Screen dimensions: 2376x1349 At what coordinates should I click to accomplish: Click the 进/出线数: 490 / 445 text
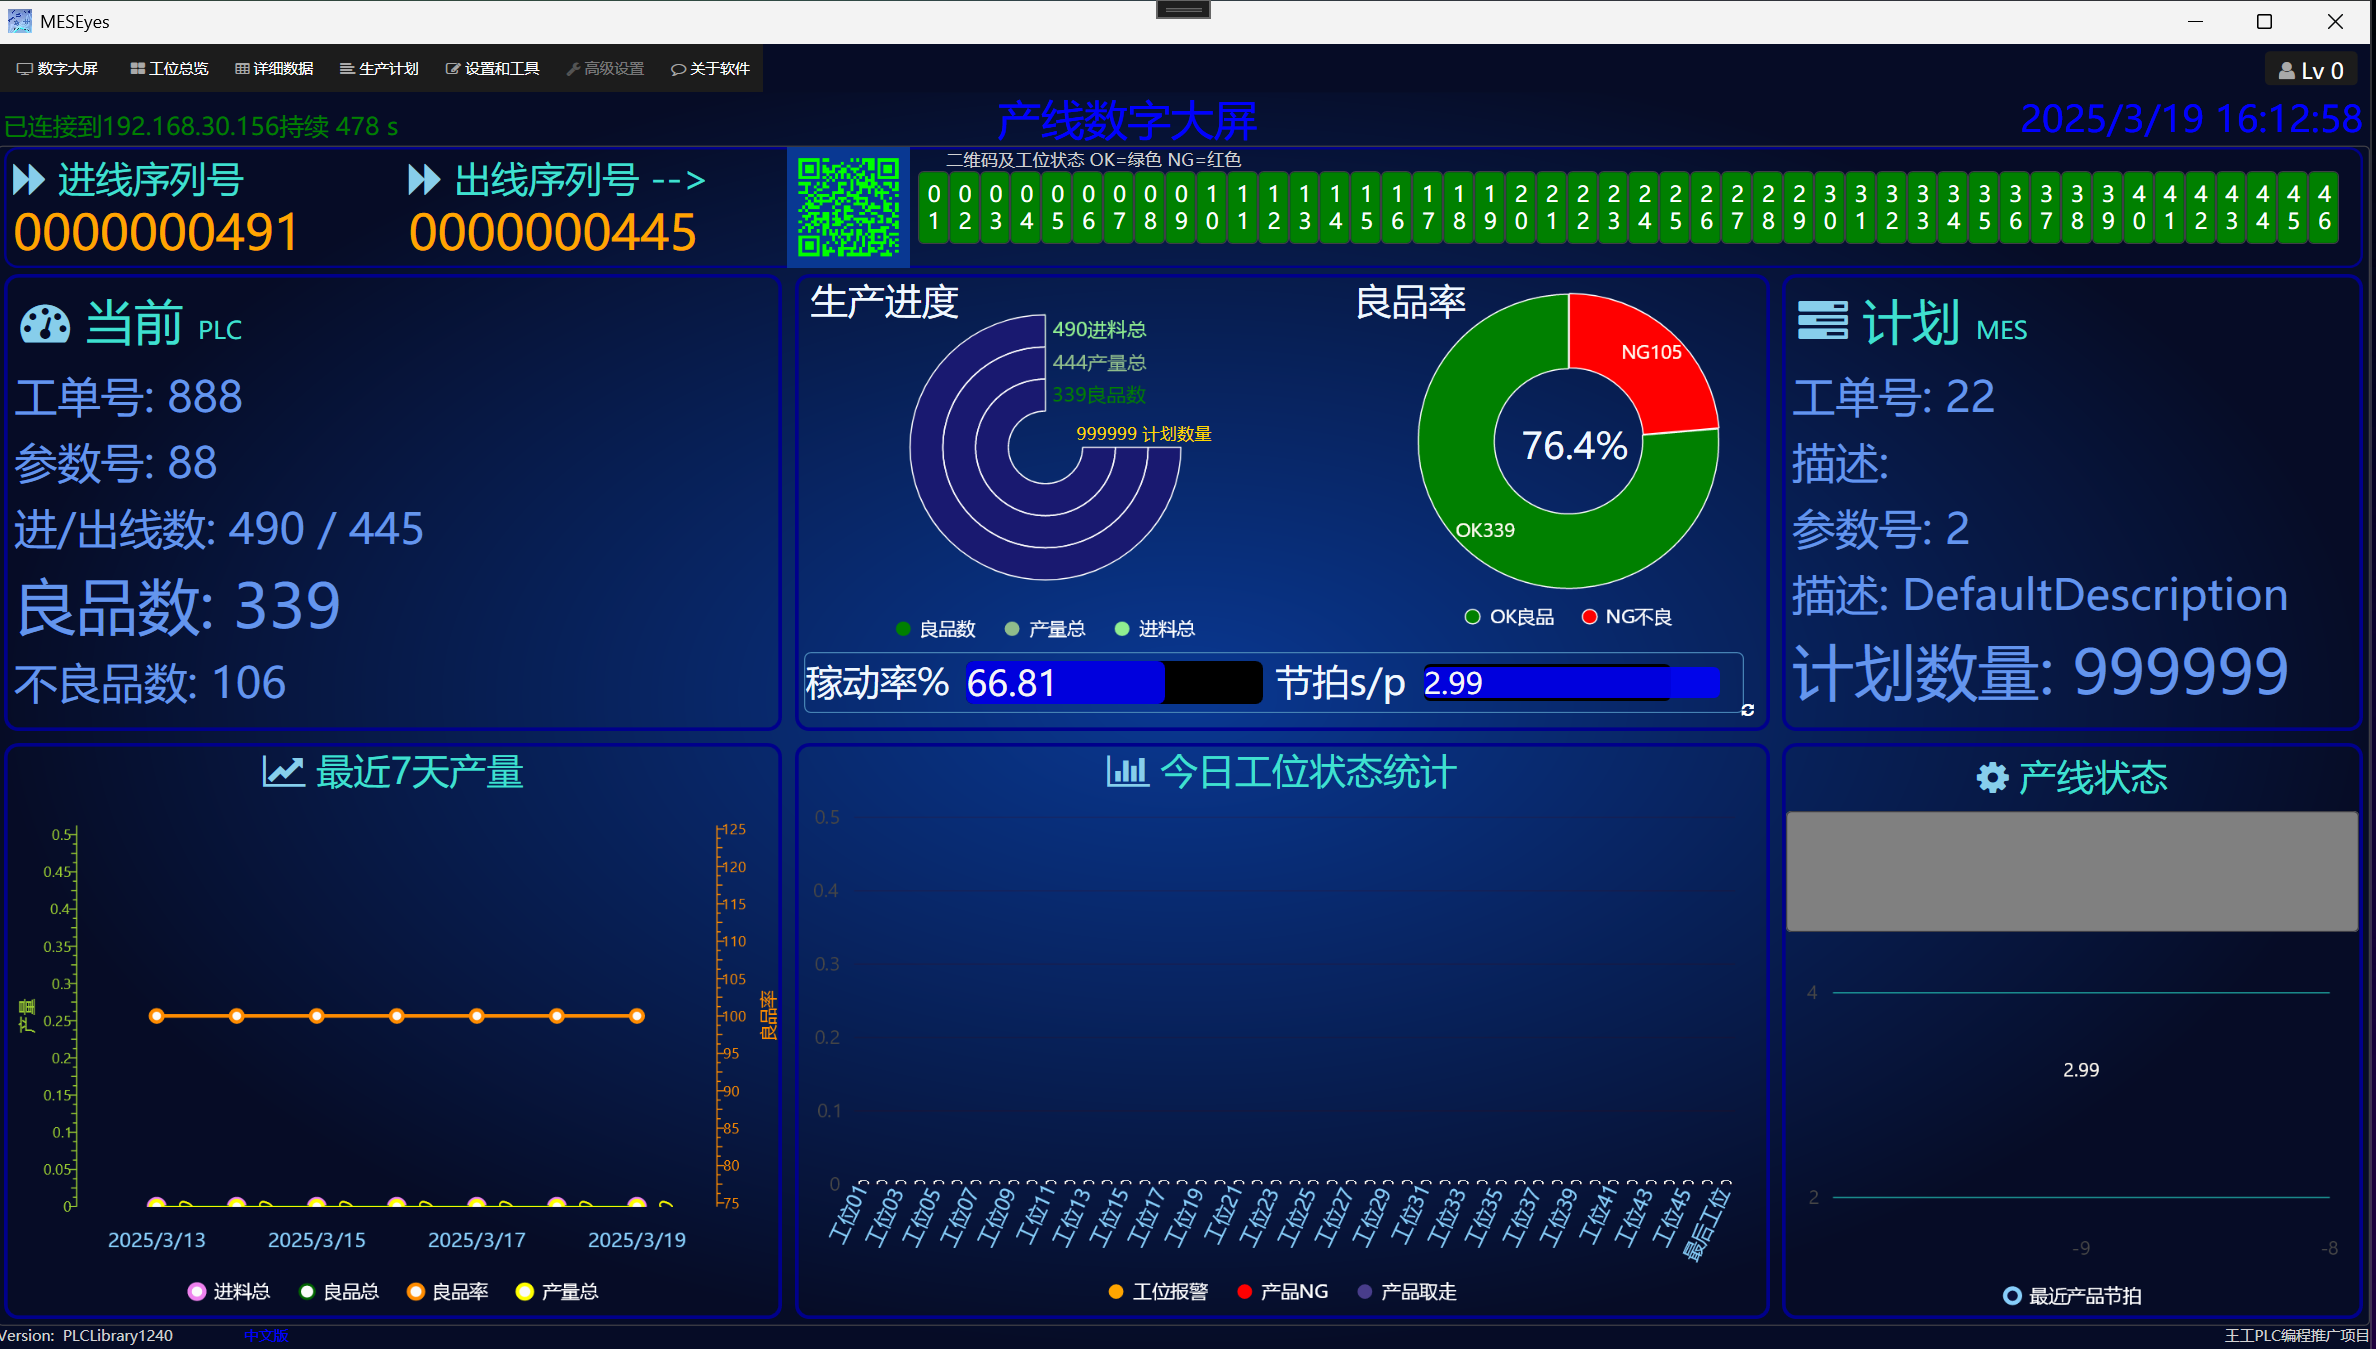tap(219, 529)
